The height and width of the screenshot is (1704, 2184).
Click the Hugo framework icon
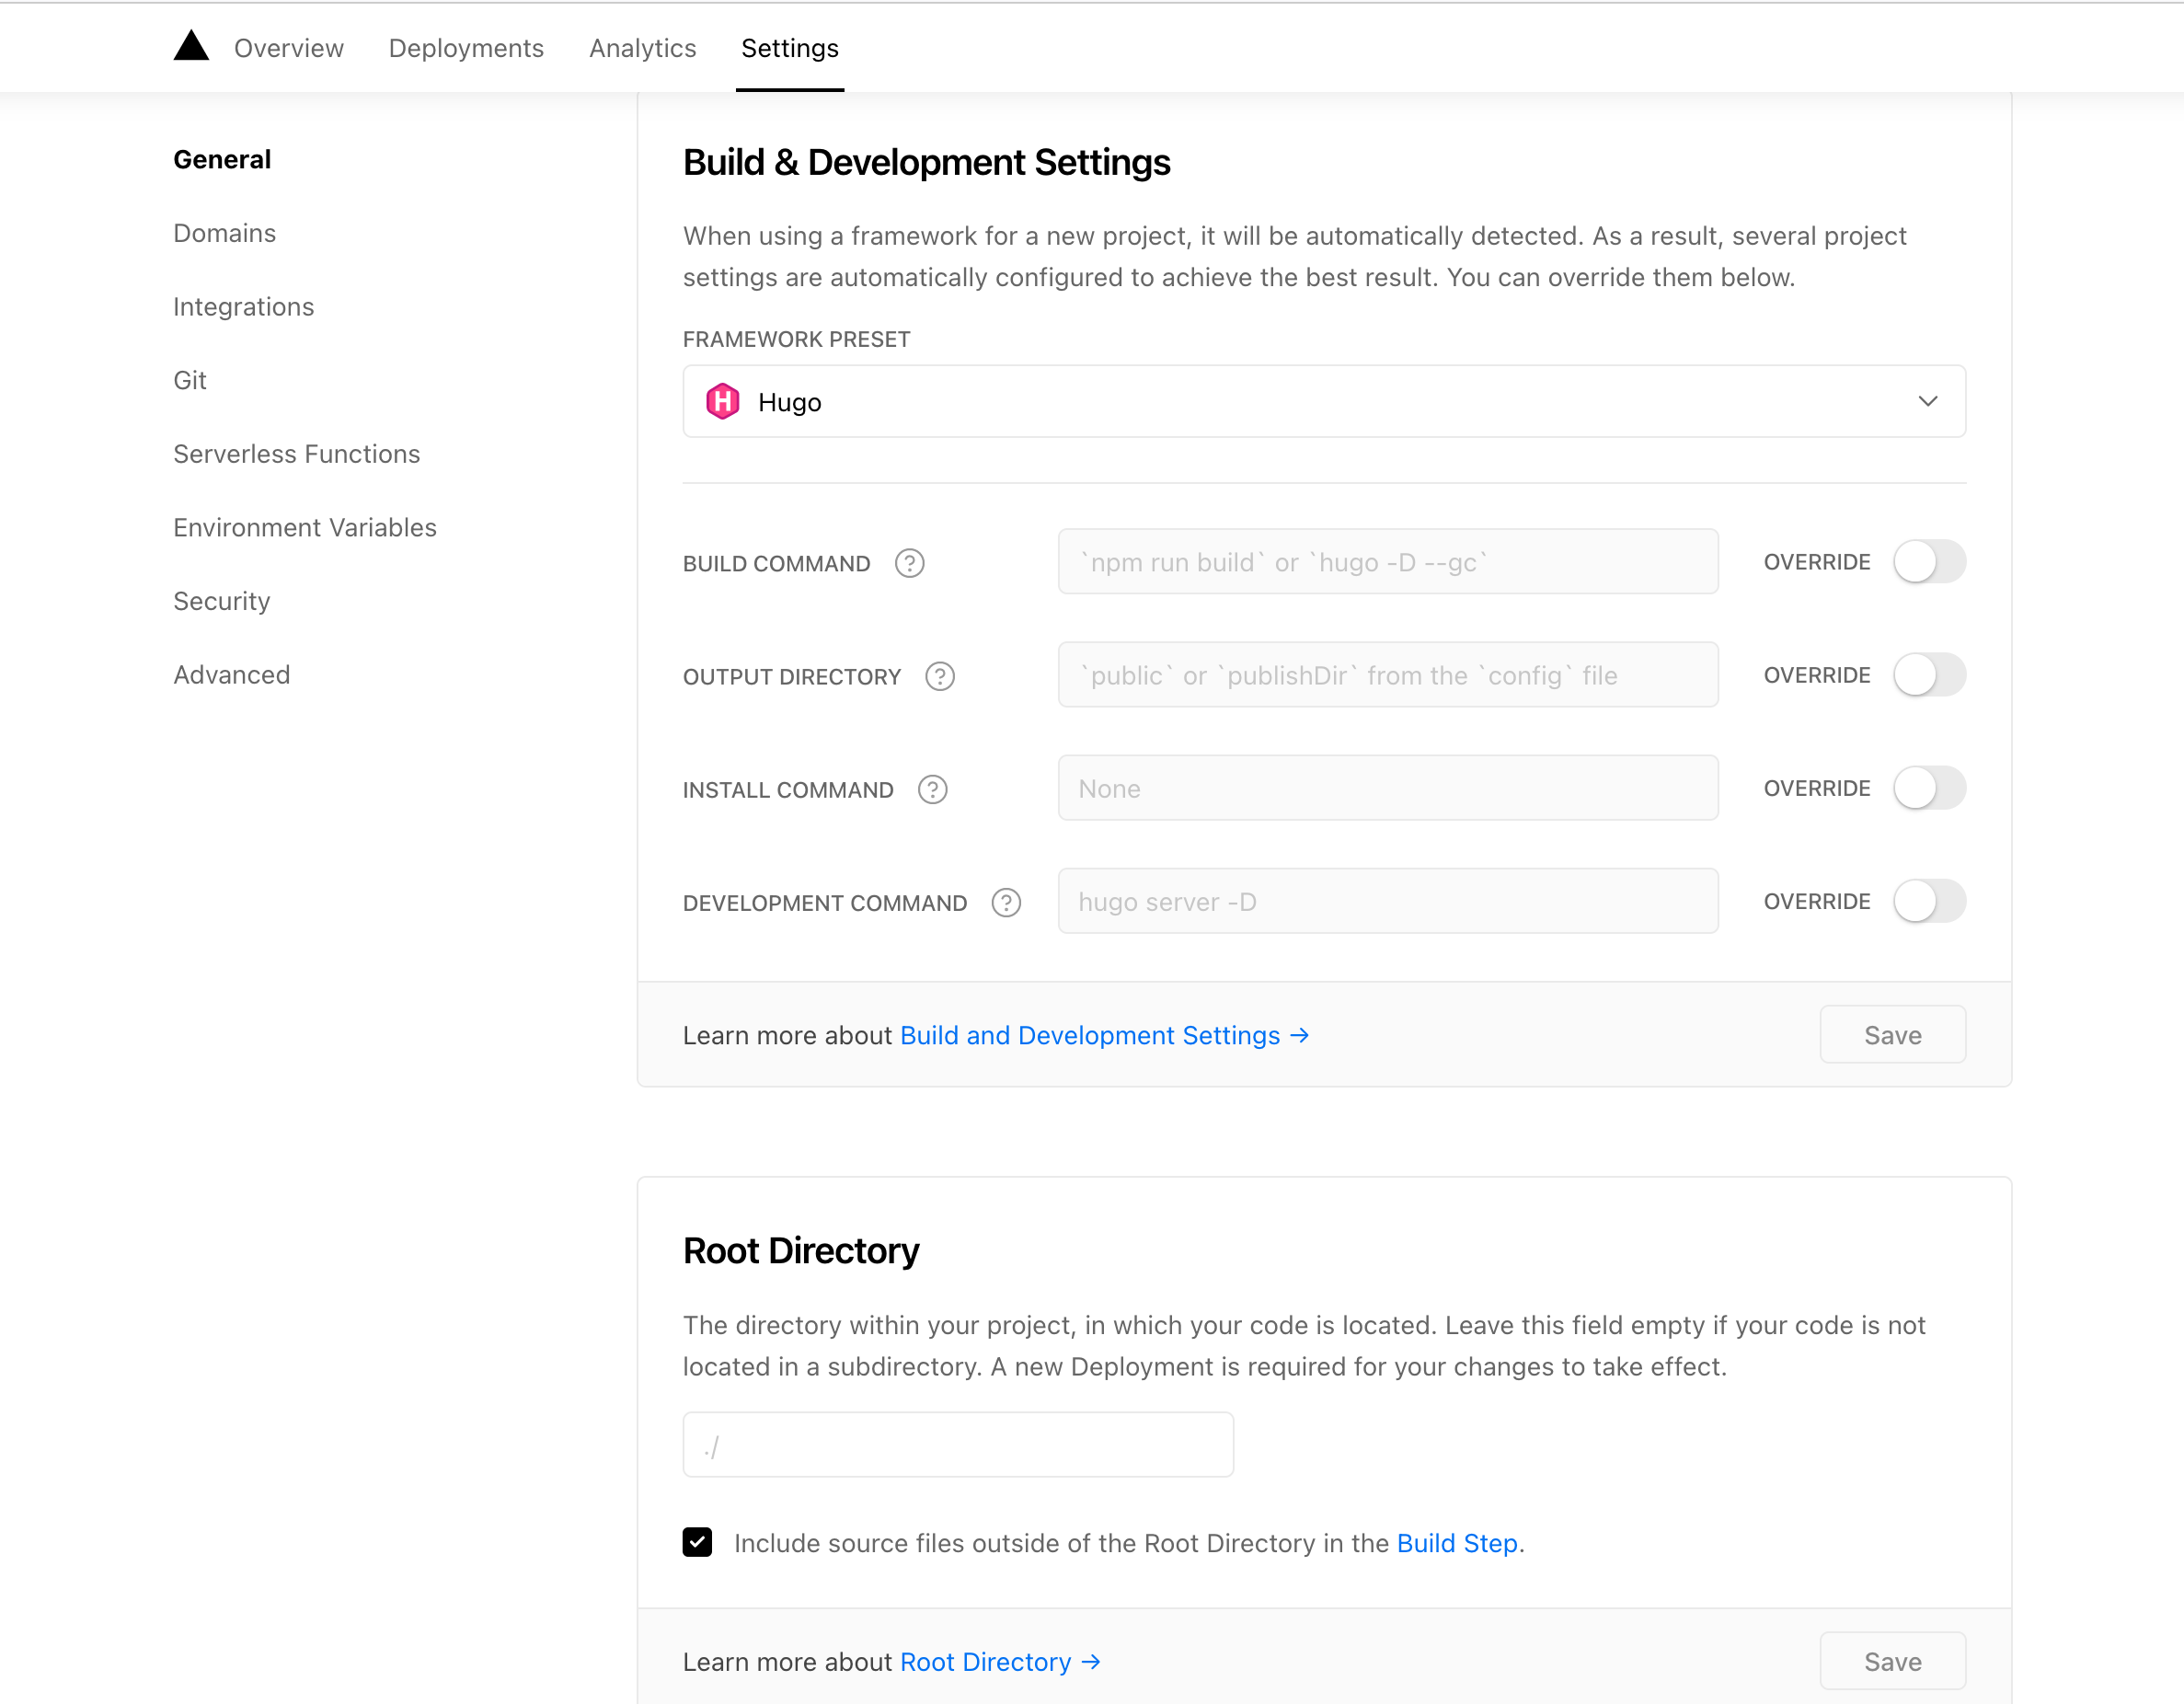tap(723, 401)
